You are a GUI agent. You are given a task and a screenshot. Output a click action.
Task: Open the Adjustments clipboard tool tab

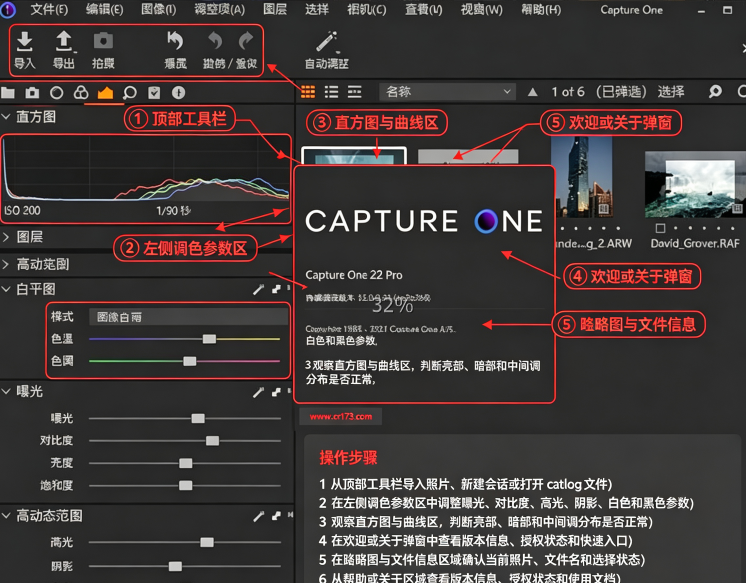click(x=154, y=92)
